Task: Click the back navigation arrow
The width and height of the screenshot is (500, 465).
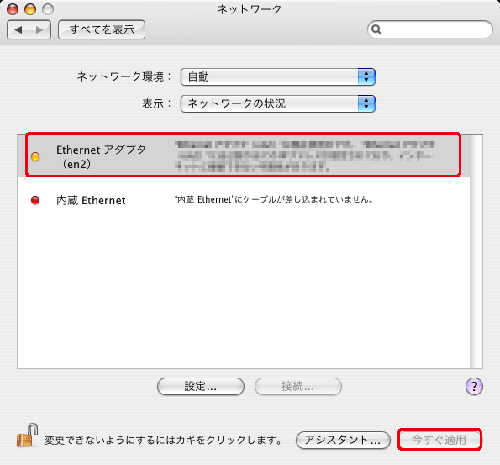Action: click(x=18, y=30)
